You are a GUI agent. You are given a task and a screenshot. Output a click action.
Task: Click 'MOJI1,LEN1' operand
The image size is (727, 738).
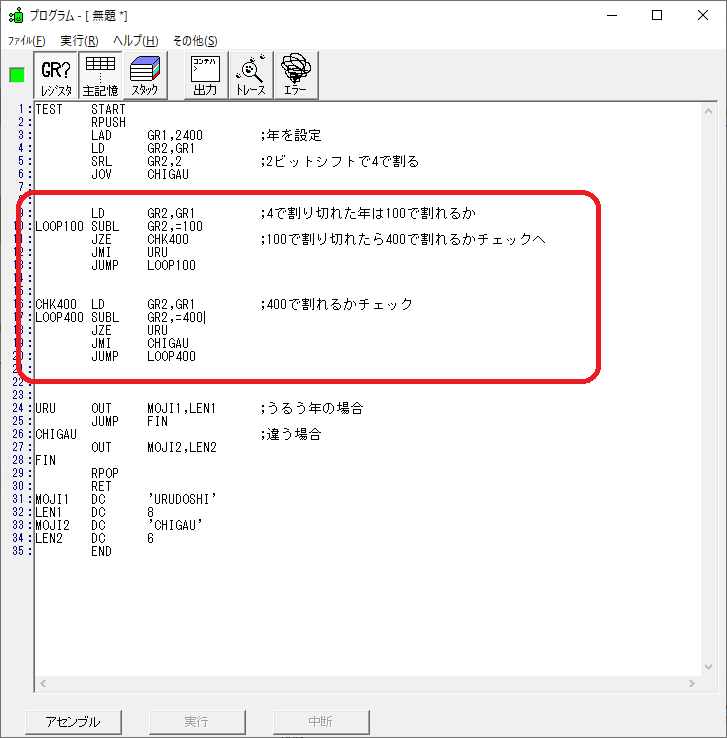(x=182, y=409)
